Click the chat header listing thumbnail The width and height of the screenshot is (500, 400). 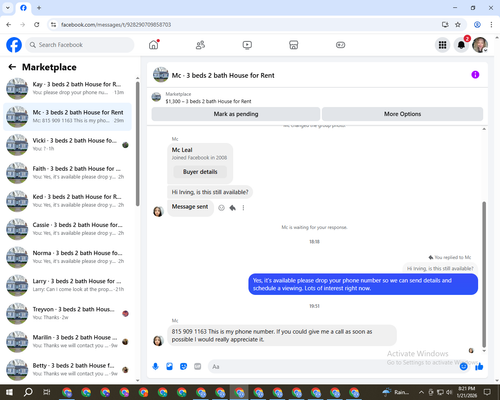tap(161, 75)
